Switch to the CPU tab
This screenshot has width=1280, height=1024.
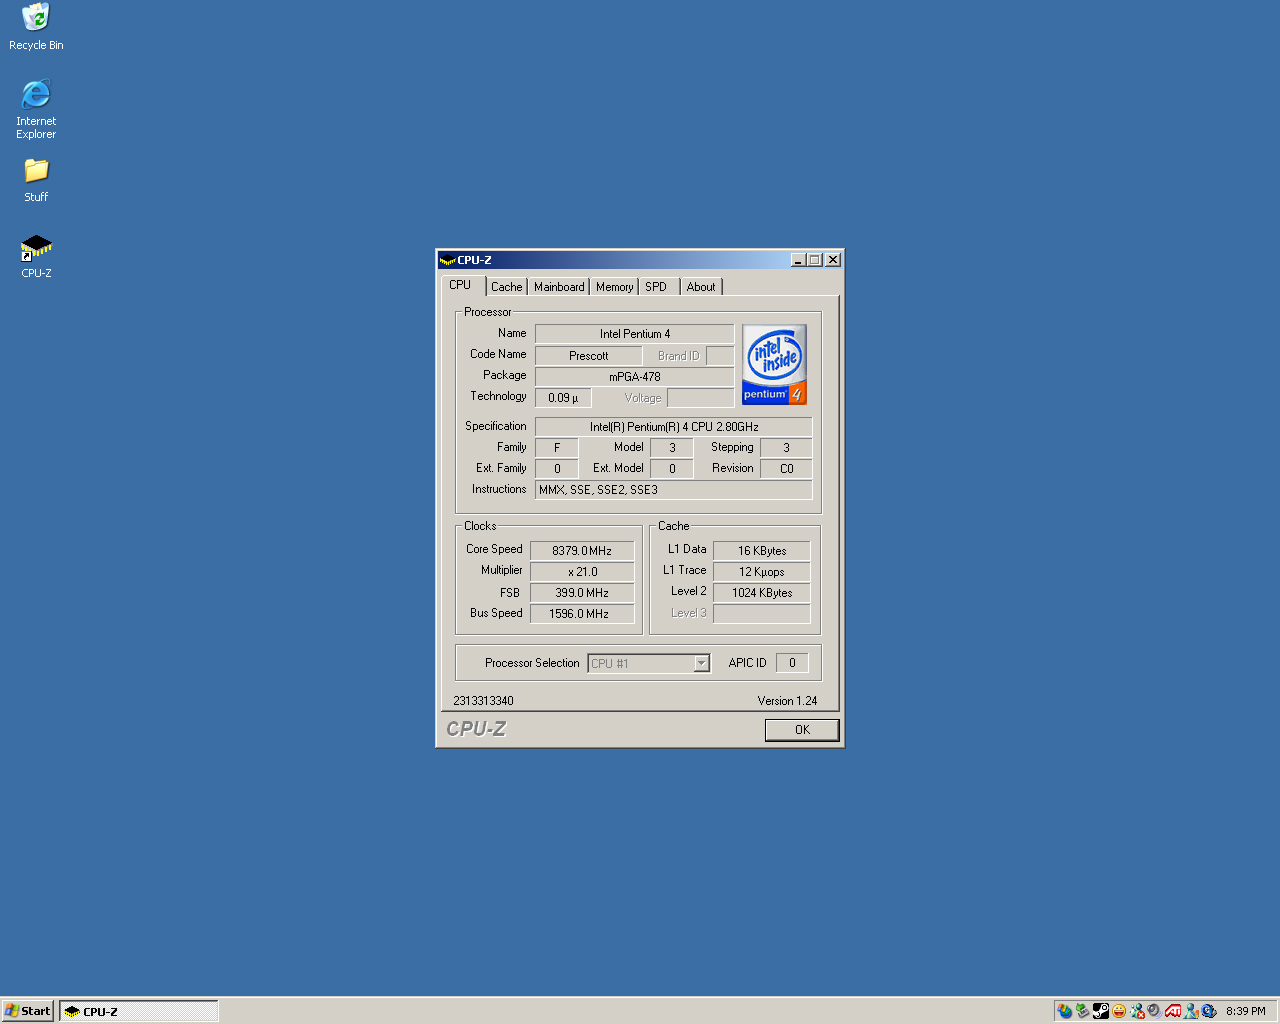[461, 285]
